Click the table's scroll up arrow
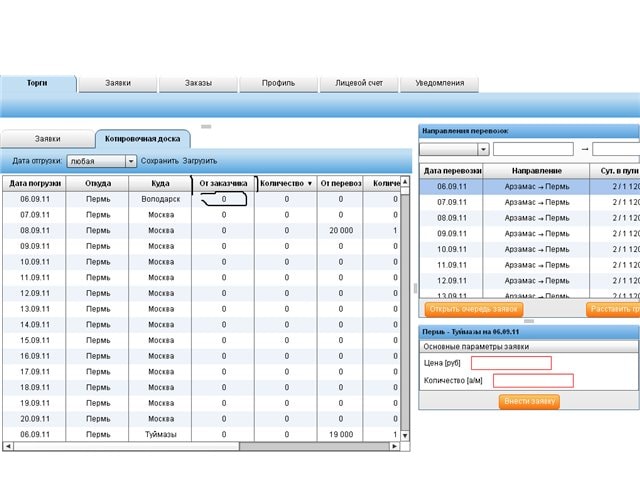 (x=405, y=183)
